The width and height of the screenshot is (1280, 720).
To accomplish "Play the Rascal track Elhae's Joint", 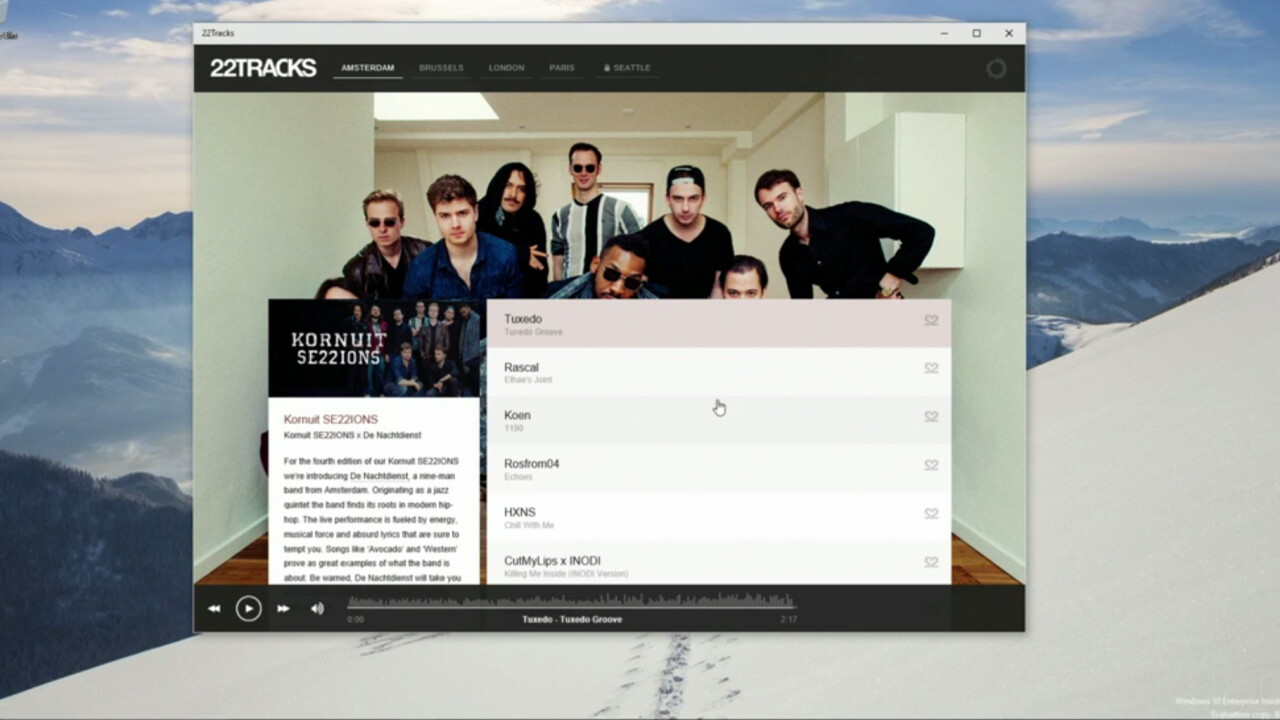I will pyautogui.click(x=700, y=372).
